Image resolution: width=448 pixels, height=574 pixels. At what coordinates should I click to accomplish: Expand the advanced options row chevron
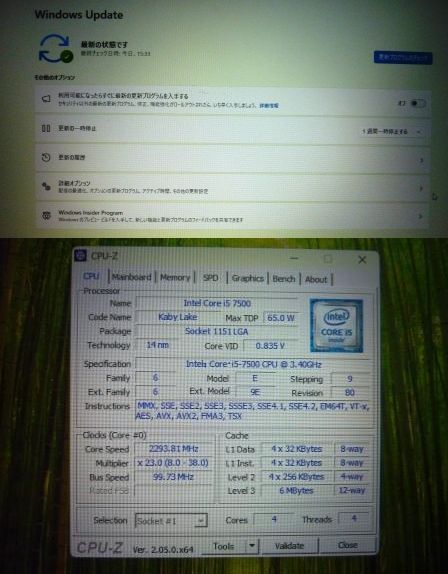[421, 188]
